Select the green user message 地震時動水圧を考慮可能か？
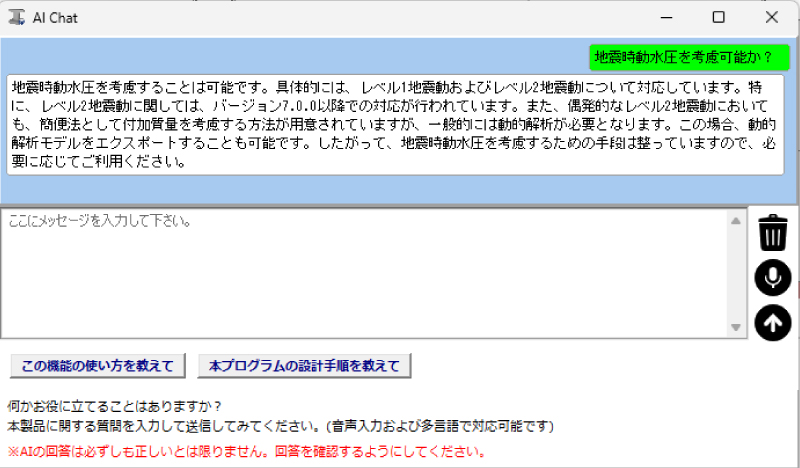 (689, 57)
